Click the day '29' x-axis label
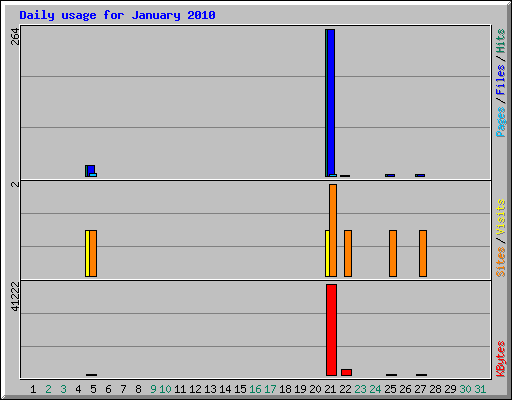Screen dimensions: 512x400 pyautogui.click(x=450, y=389)
